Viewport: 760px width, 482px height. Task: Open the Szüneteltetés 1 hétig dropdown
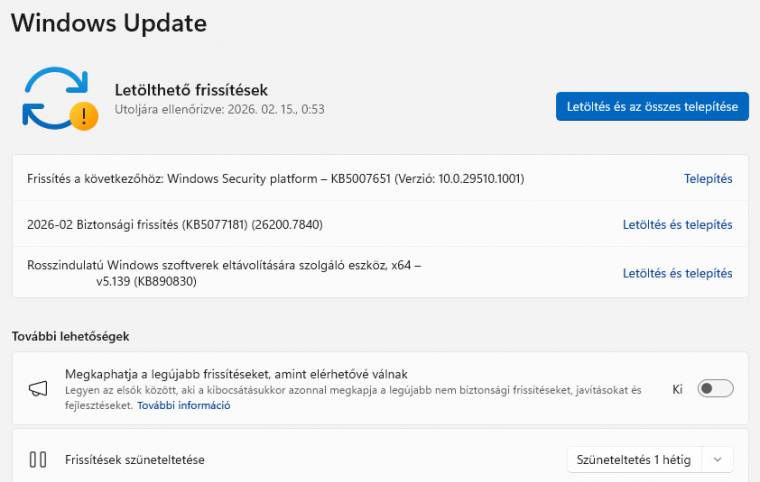point(634,460)
